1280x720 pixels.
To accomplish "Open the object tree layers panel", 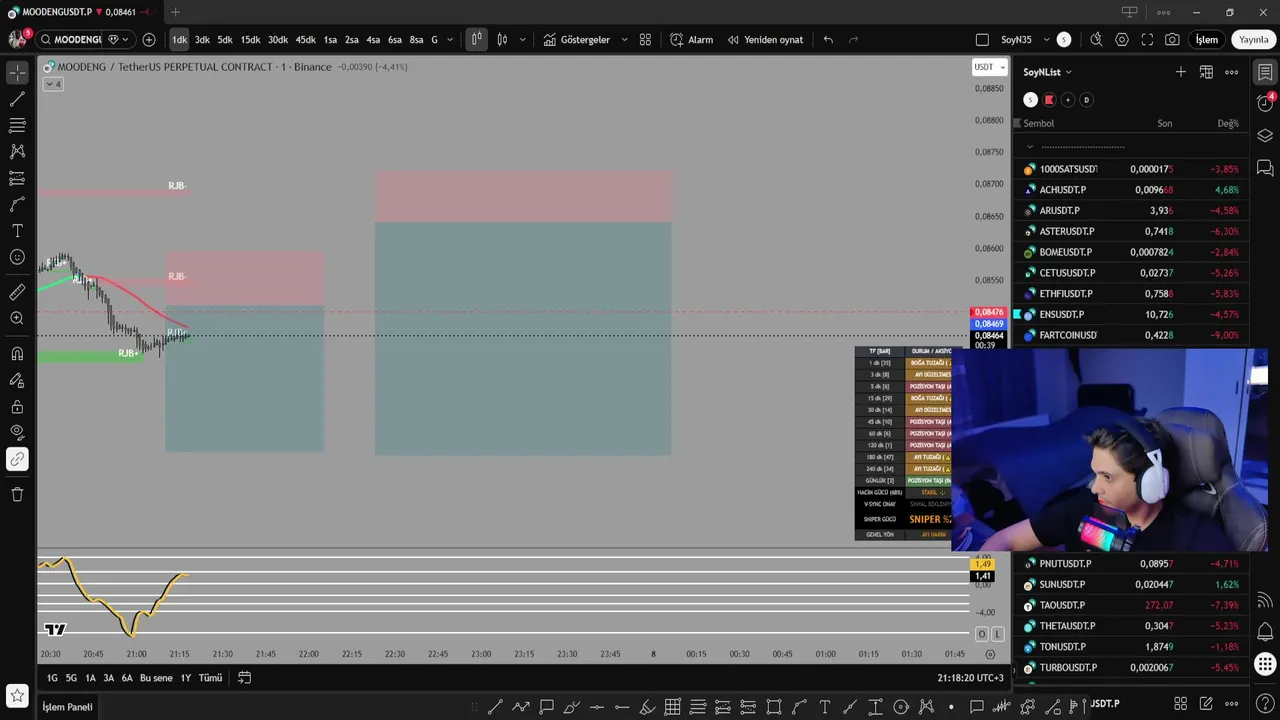I will pos(1265,135).
